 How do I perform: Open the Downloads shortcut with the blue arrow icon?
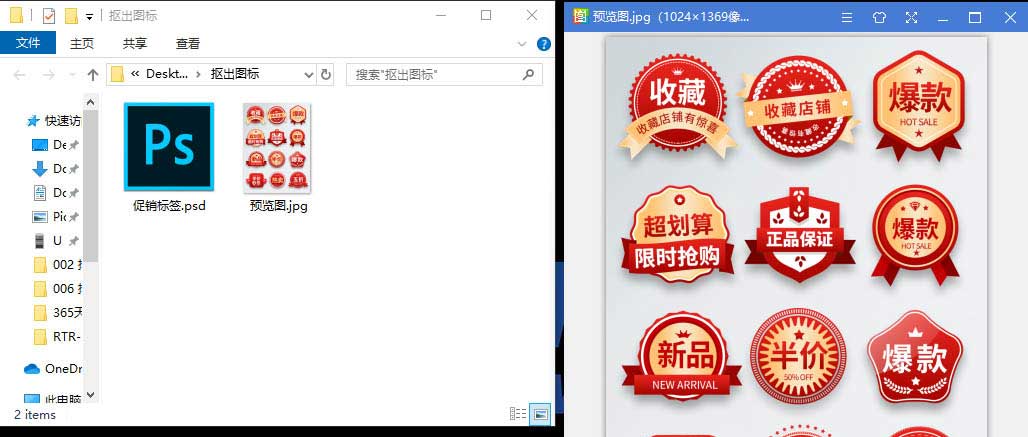click(56, 169)
